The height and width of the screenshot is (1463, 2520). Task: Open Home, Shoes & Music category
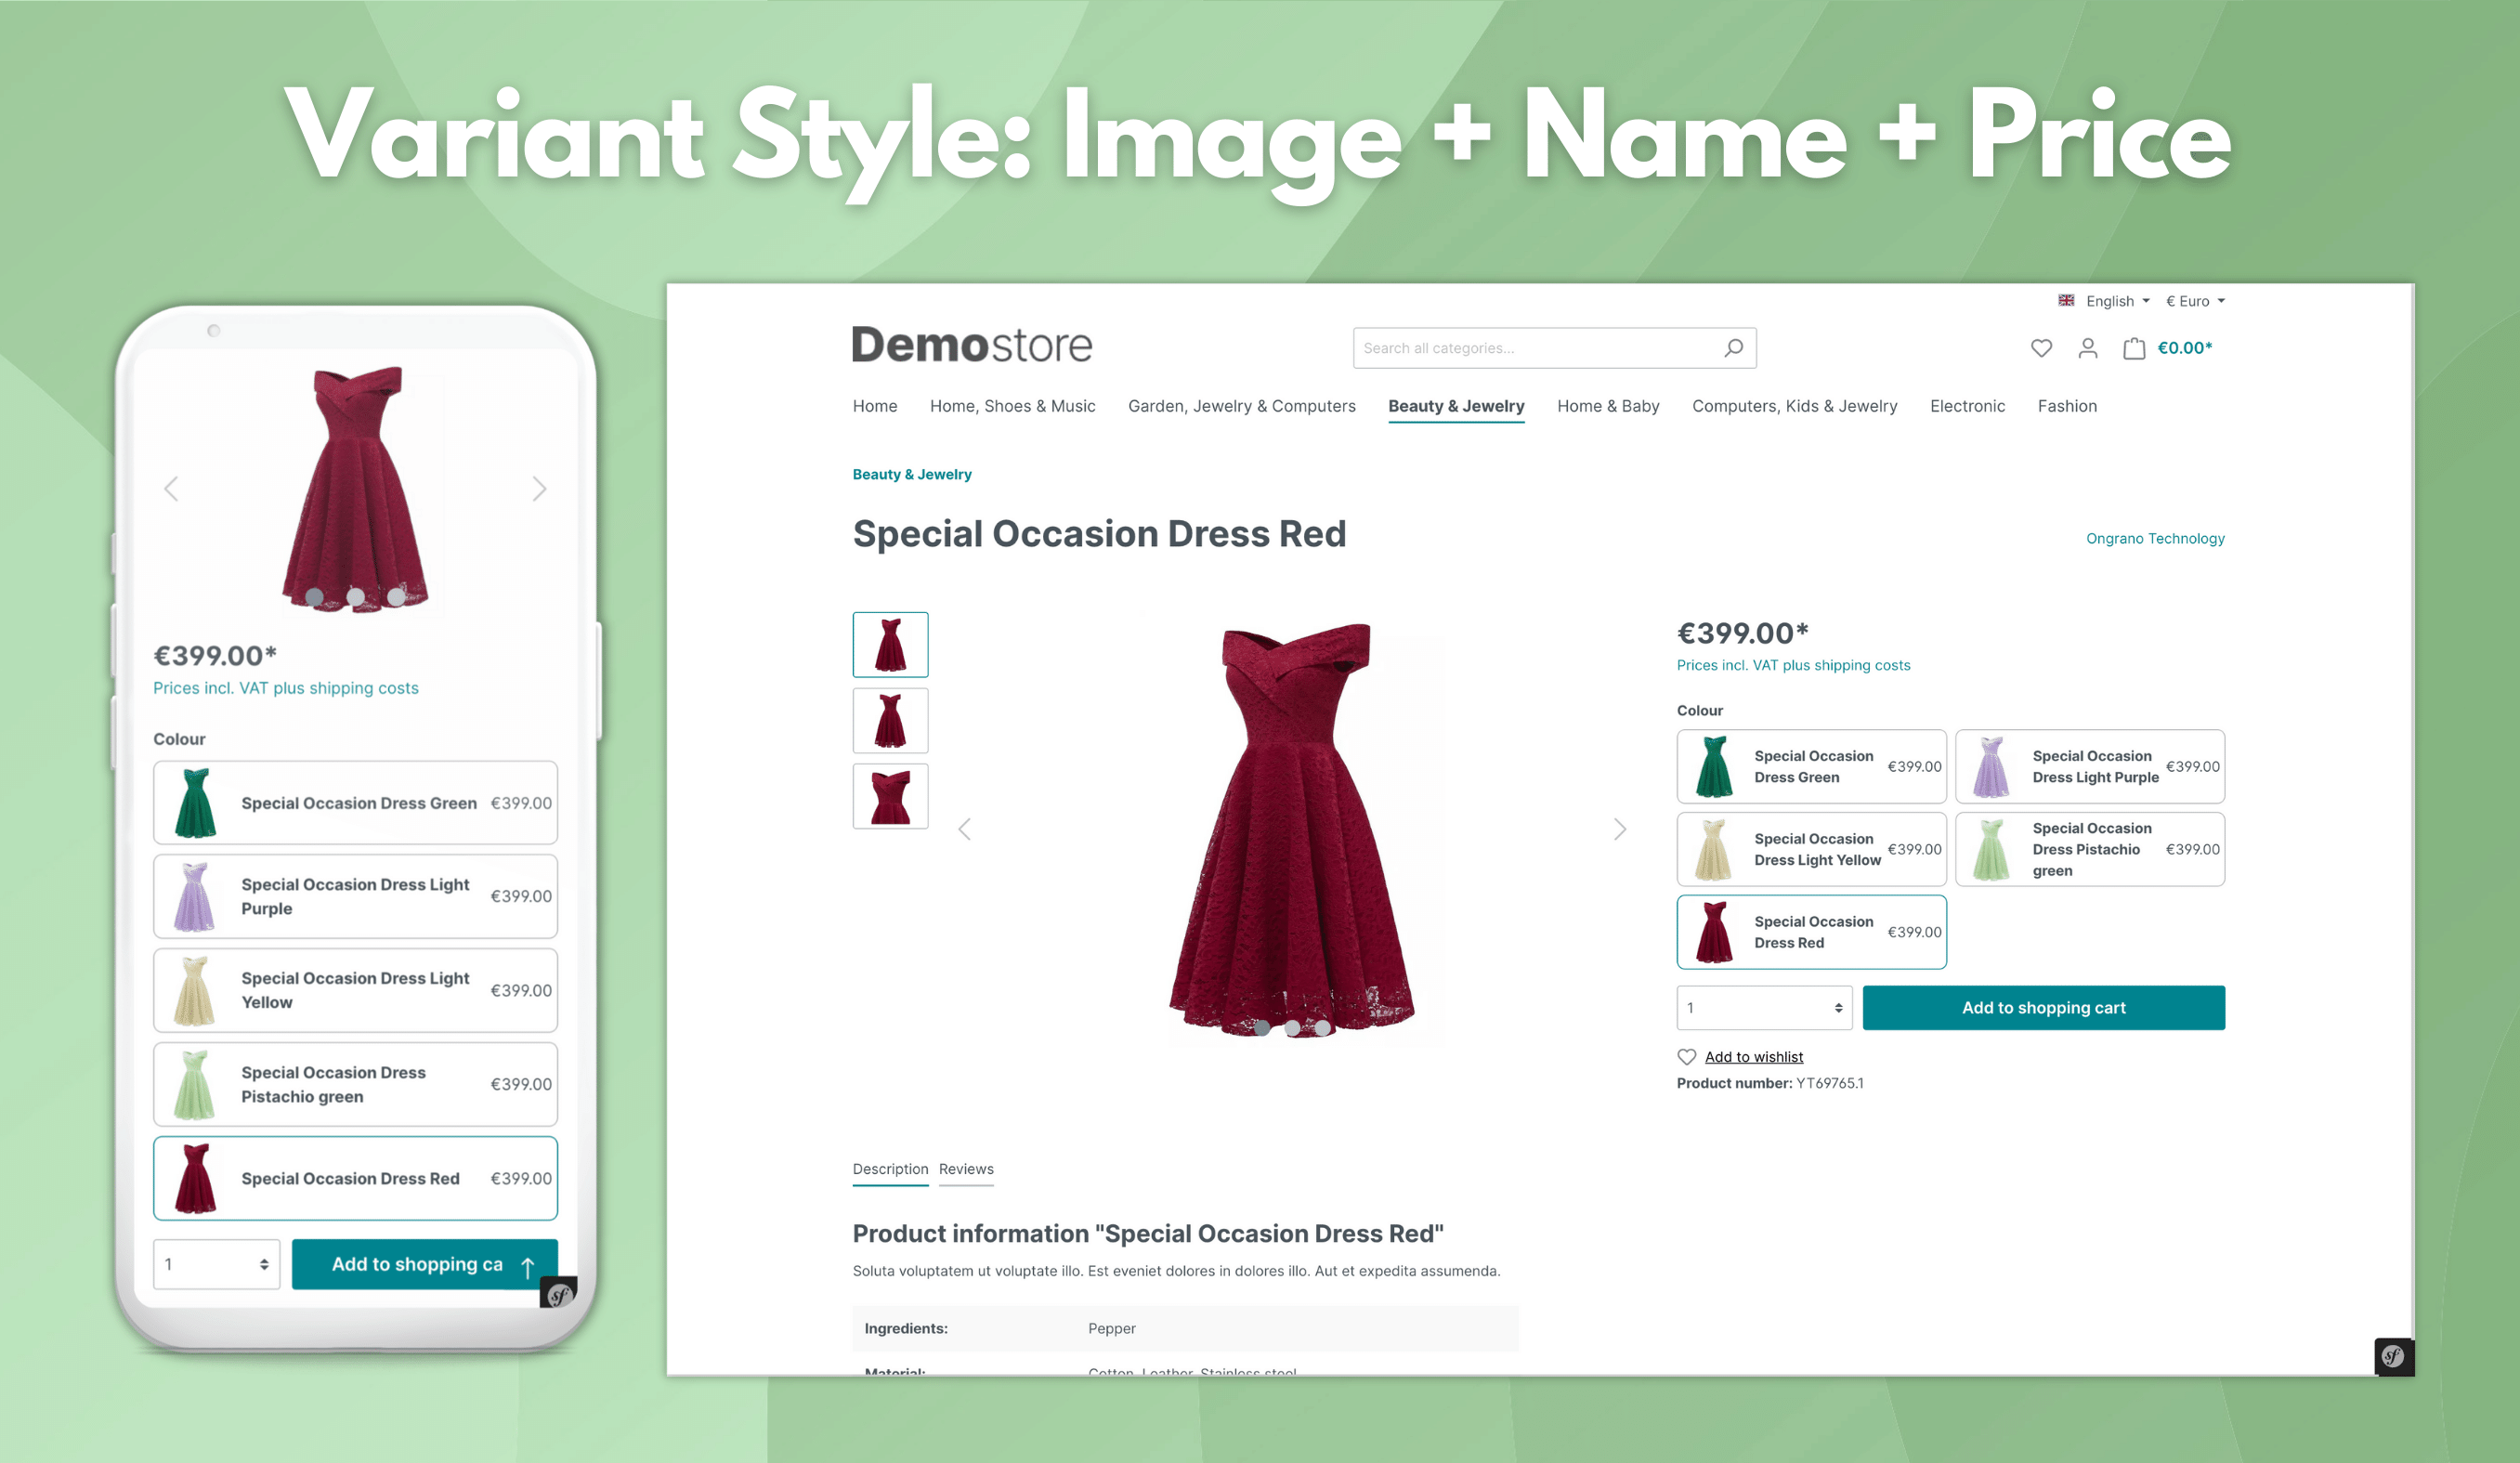[x=1012, y=406]
